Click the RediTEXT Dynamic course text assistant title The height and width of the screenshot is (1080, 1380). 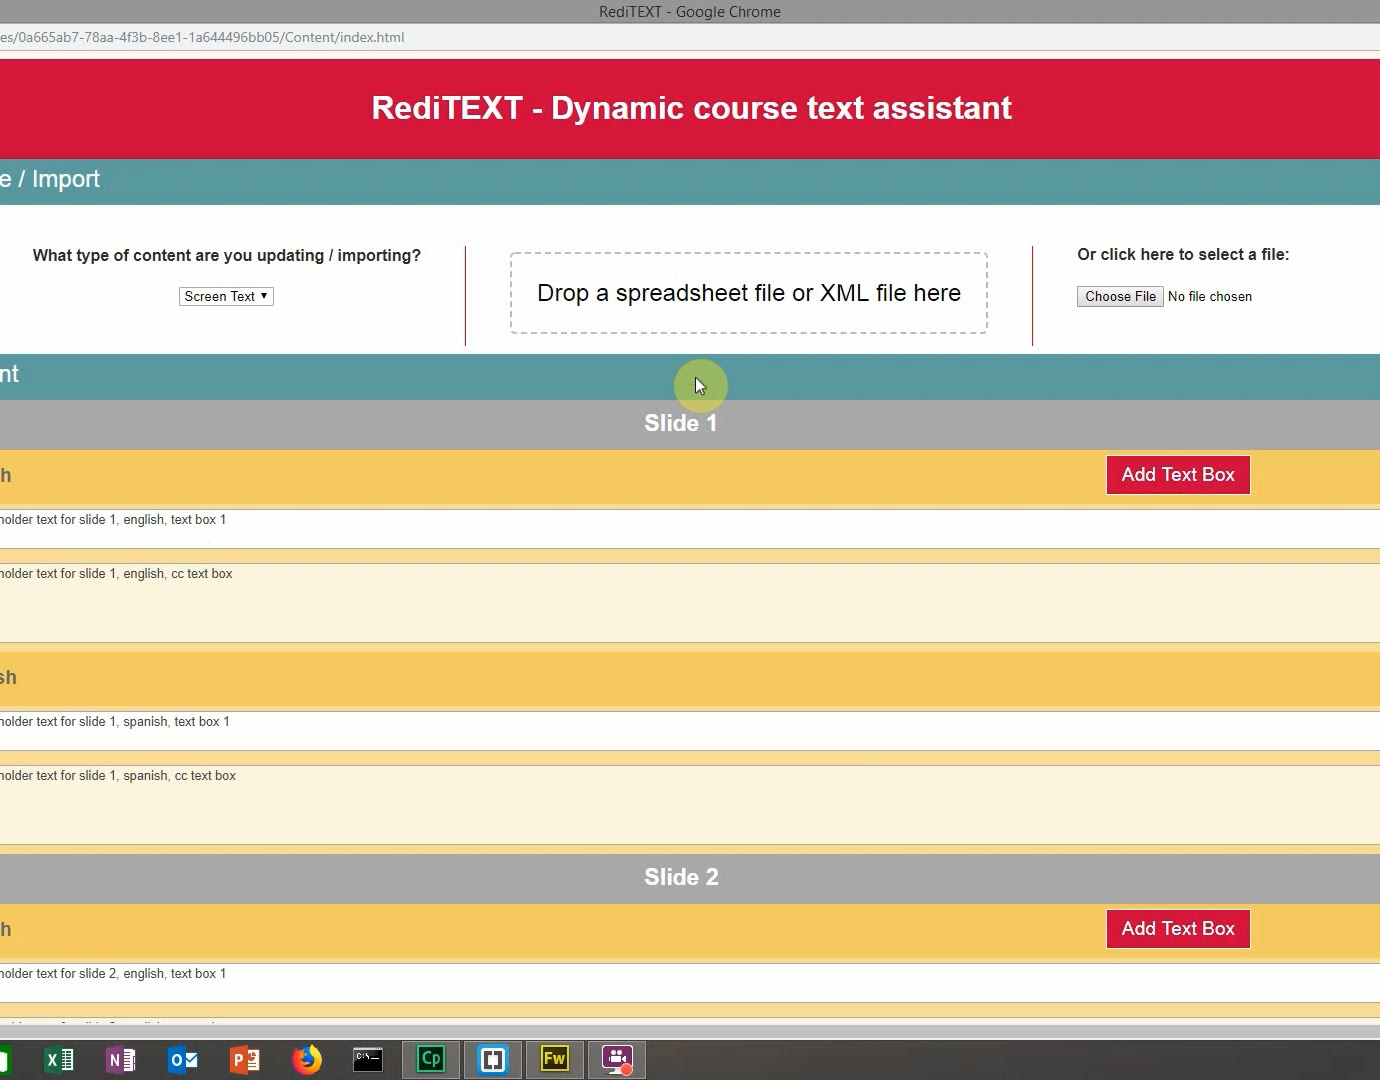692,108
